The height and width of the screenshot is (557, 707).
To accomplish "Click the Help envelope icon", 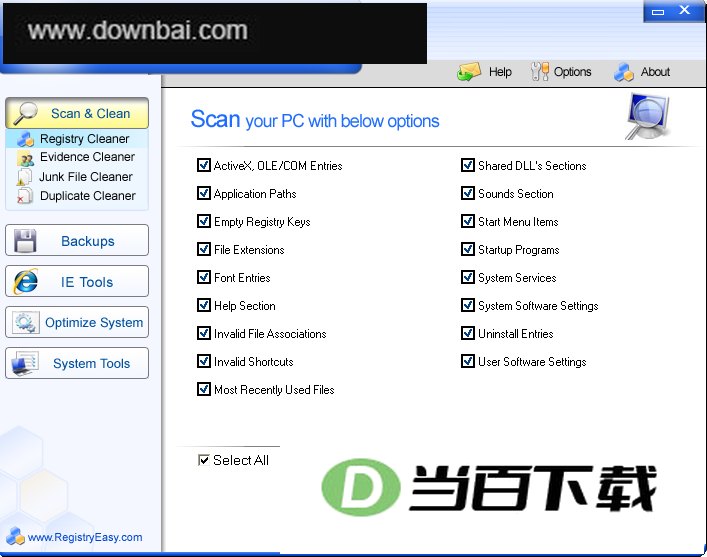I will pyautogui.click(x=469, y=72).
